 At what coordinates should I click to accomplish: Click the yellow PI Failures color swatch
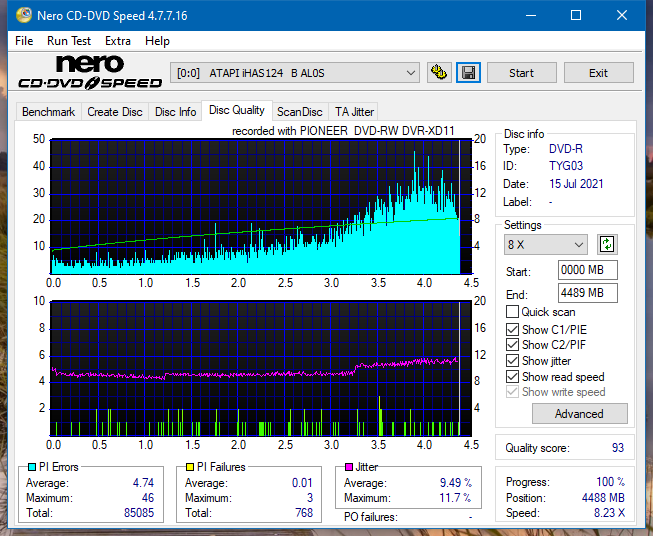pos(190,467)
